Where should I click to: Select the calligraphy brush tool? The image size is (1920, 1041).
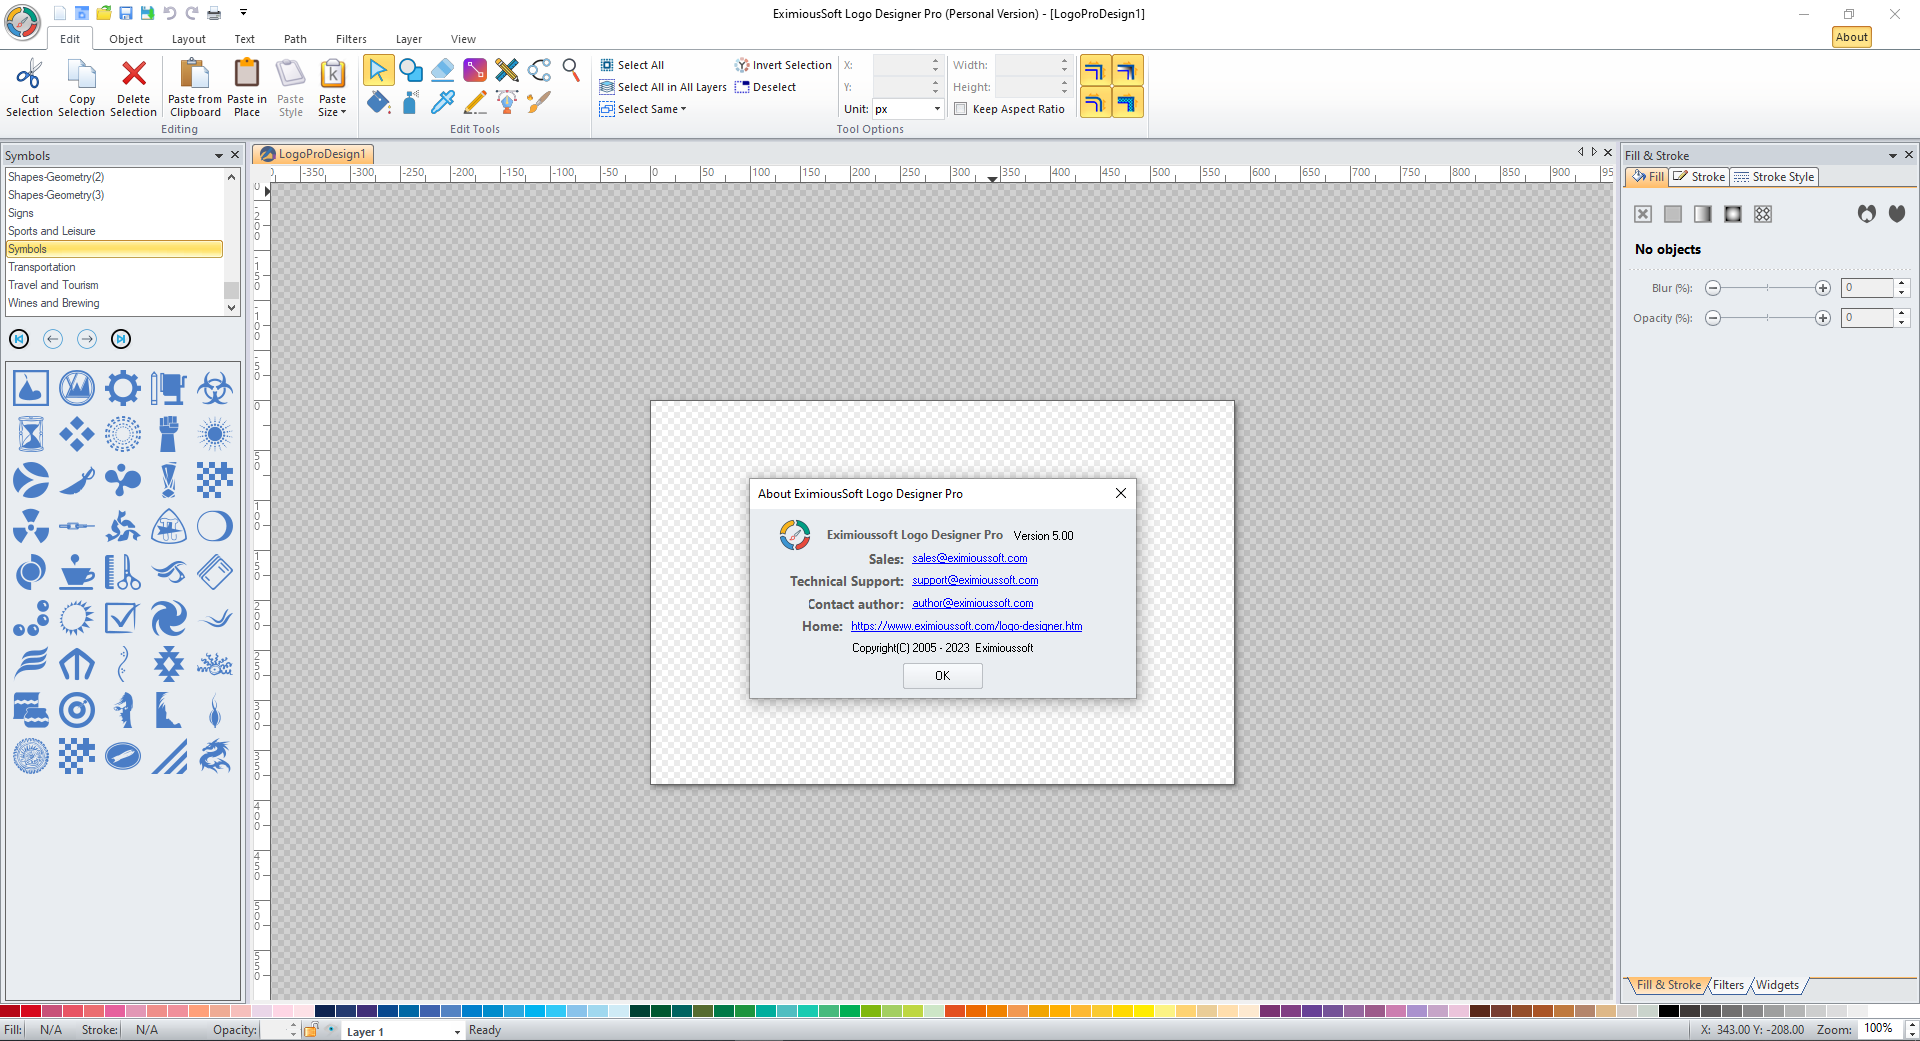point(539,102)
